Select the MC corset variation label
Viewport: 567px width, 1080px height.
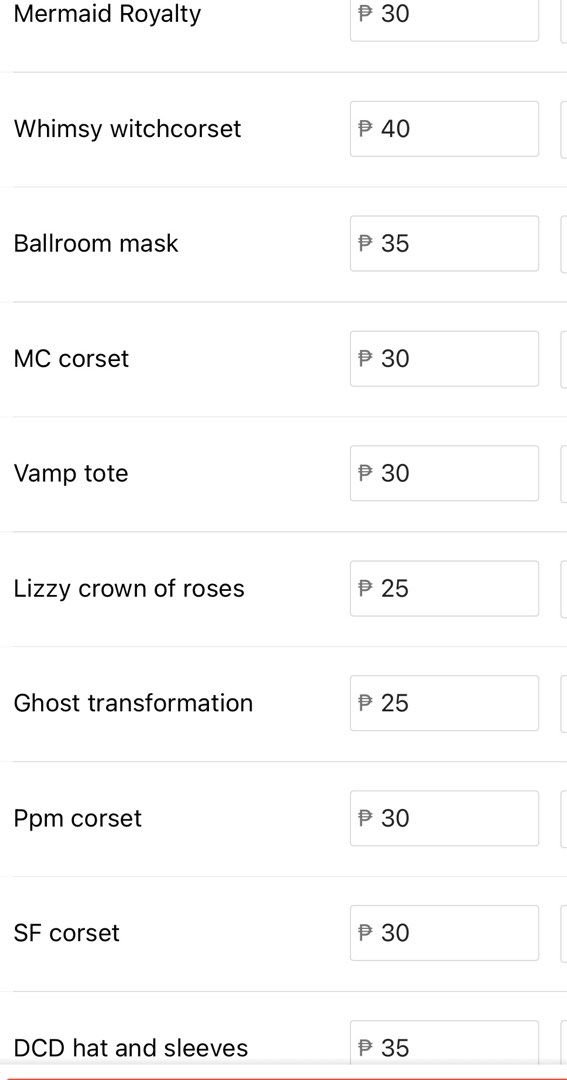pos(71,359)
